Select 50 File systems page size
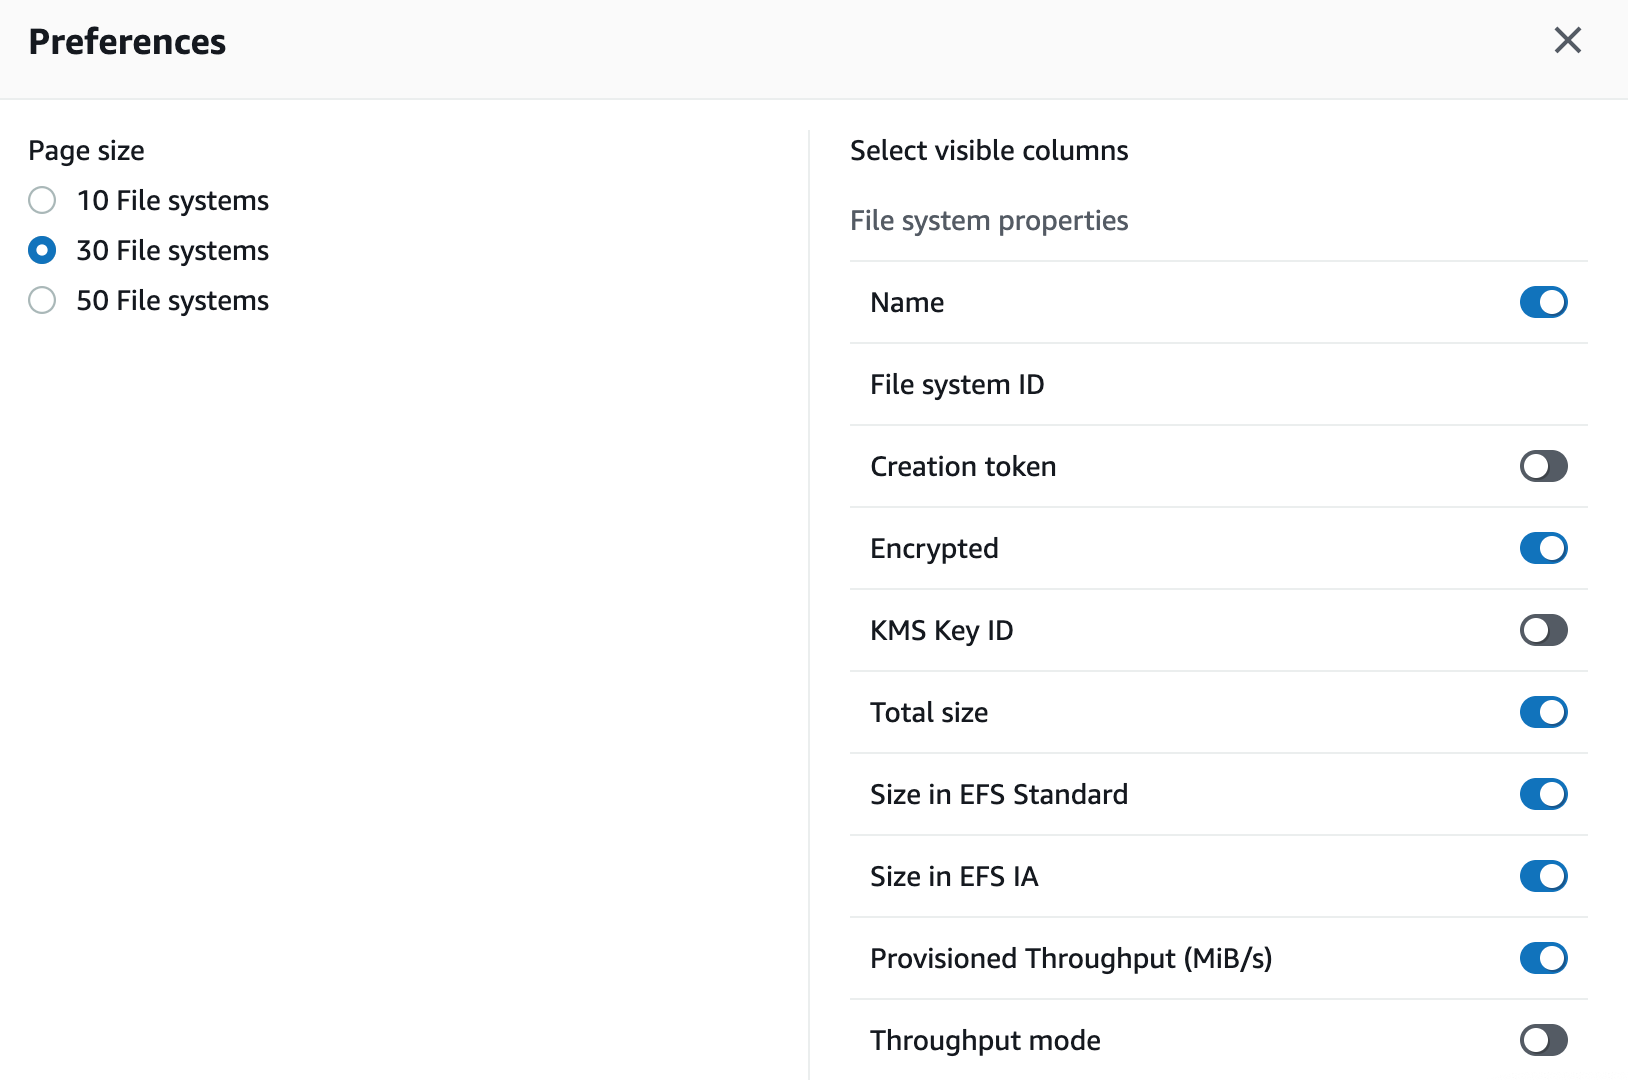Image resolution: width=1628 pixels, height=1080 pixels. click(x=42, y=300)
